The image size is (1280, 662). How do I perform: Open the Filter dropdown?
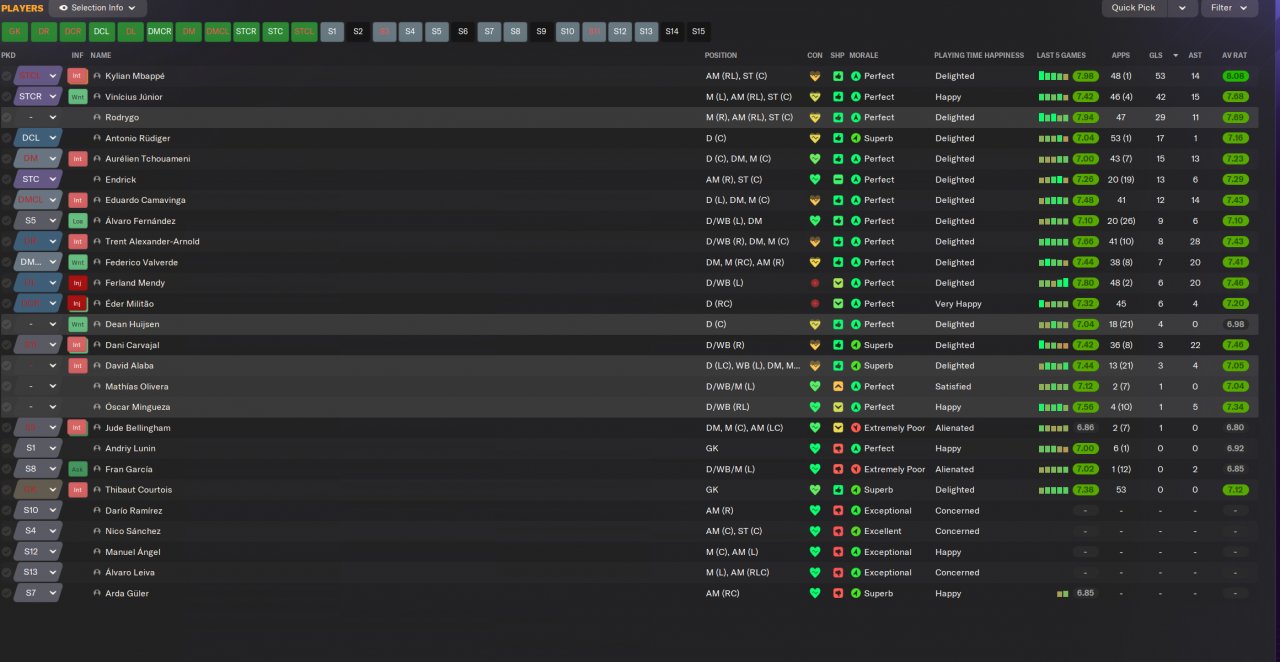(1229, 8)
